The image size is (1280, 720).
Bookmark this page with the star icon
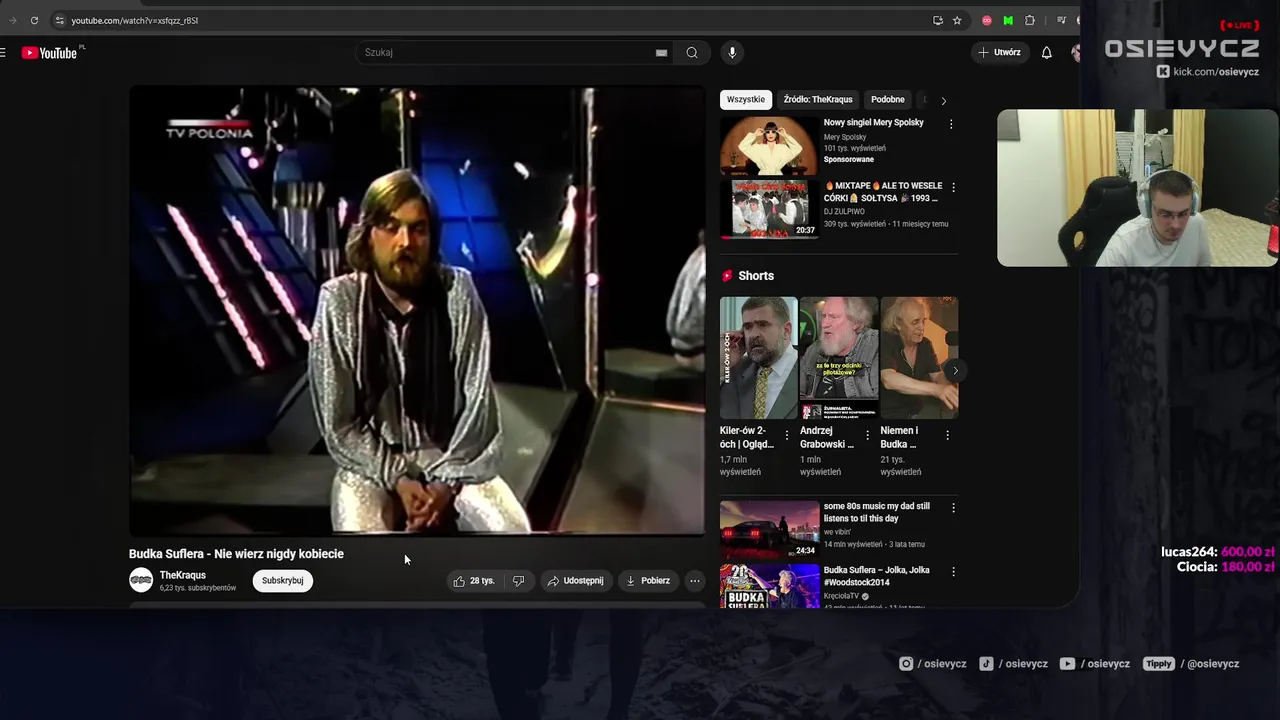[957, 20]
